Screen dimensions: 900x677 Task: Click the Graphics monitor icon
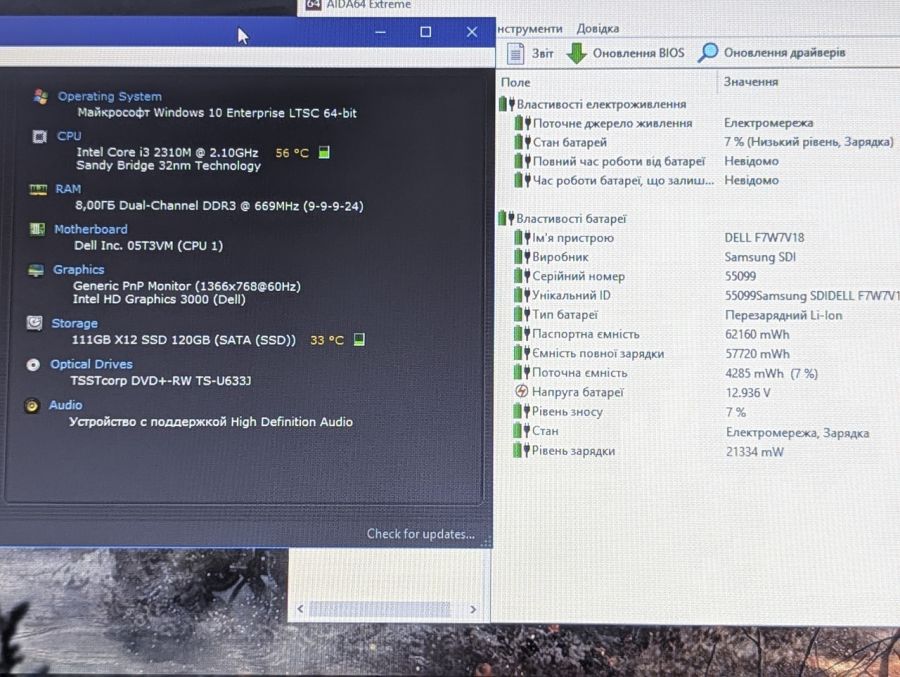click(x=36, y=270)
